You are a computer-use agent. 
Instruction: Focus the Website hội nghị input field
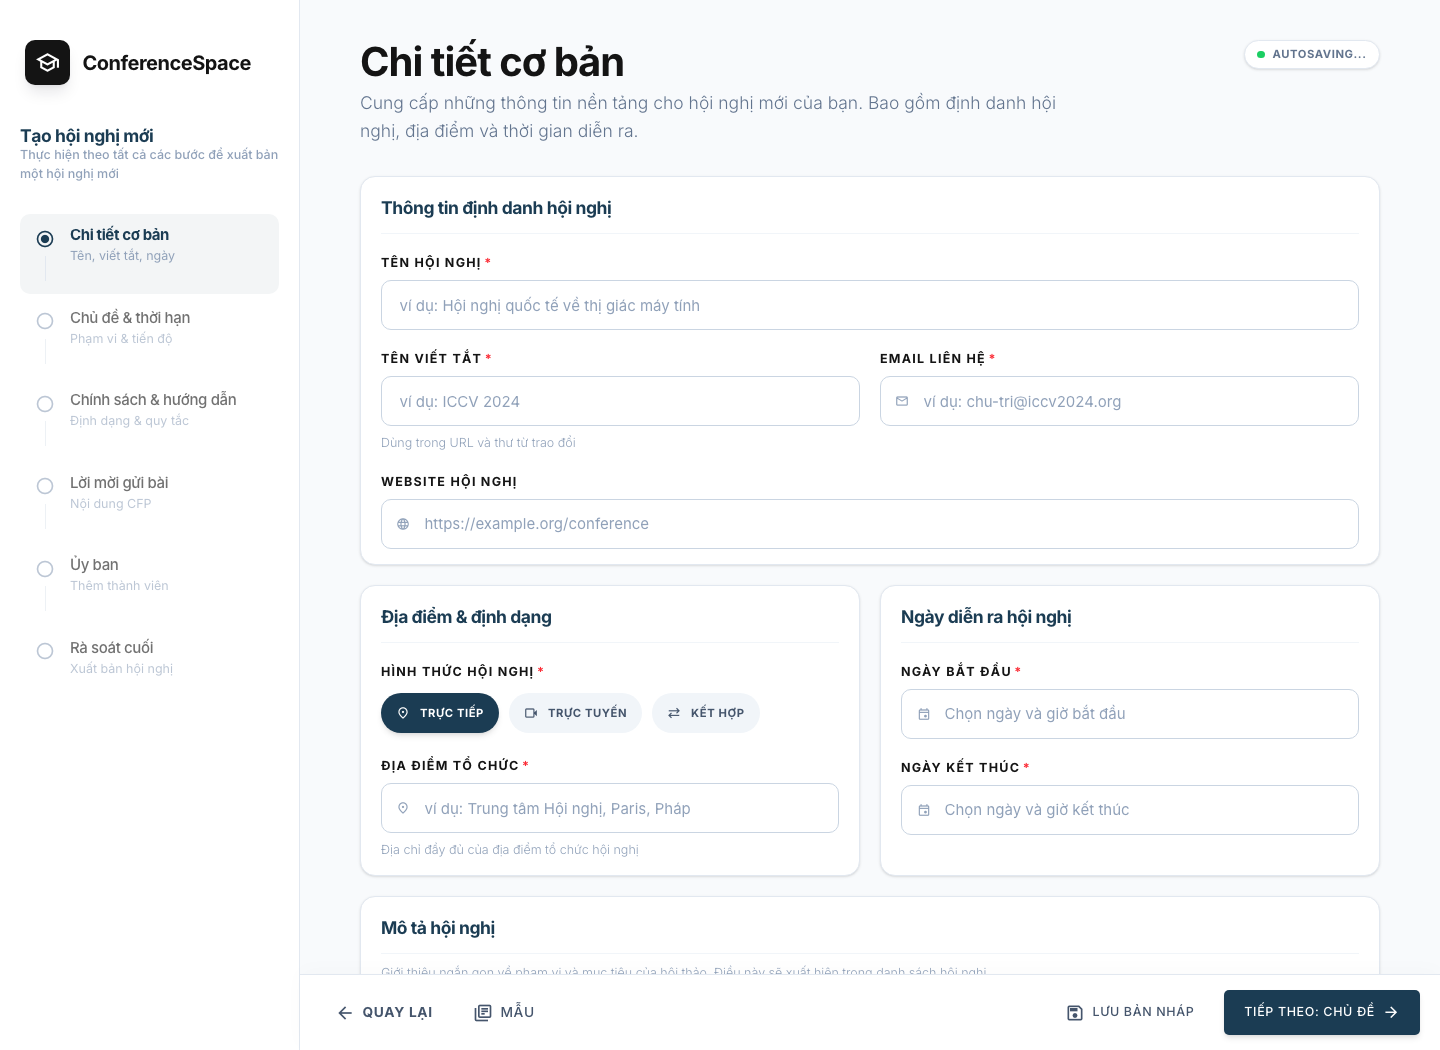tap(870, 524)
